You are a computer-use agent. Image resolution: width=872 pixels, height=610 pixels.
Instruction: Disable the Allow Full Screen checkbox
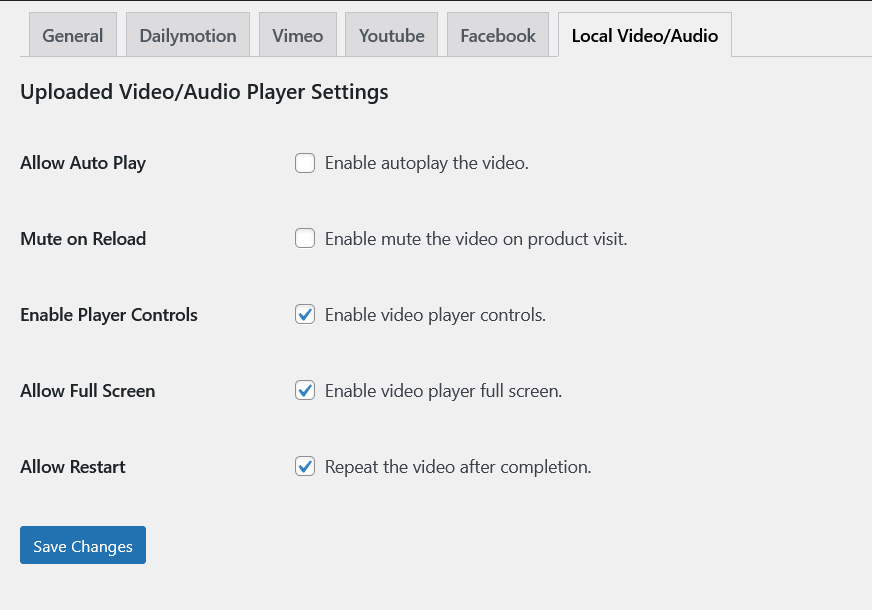click(x=305, y=391)
